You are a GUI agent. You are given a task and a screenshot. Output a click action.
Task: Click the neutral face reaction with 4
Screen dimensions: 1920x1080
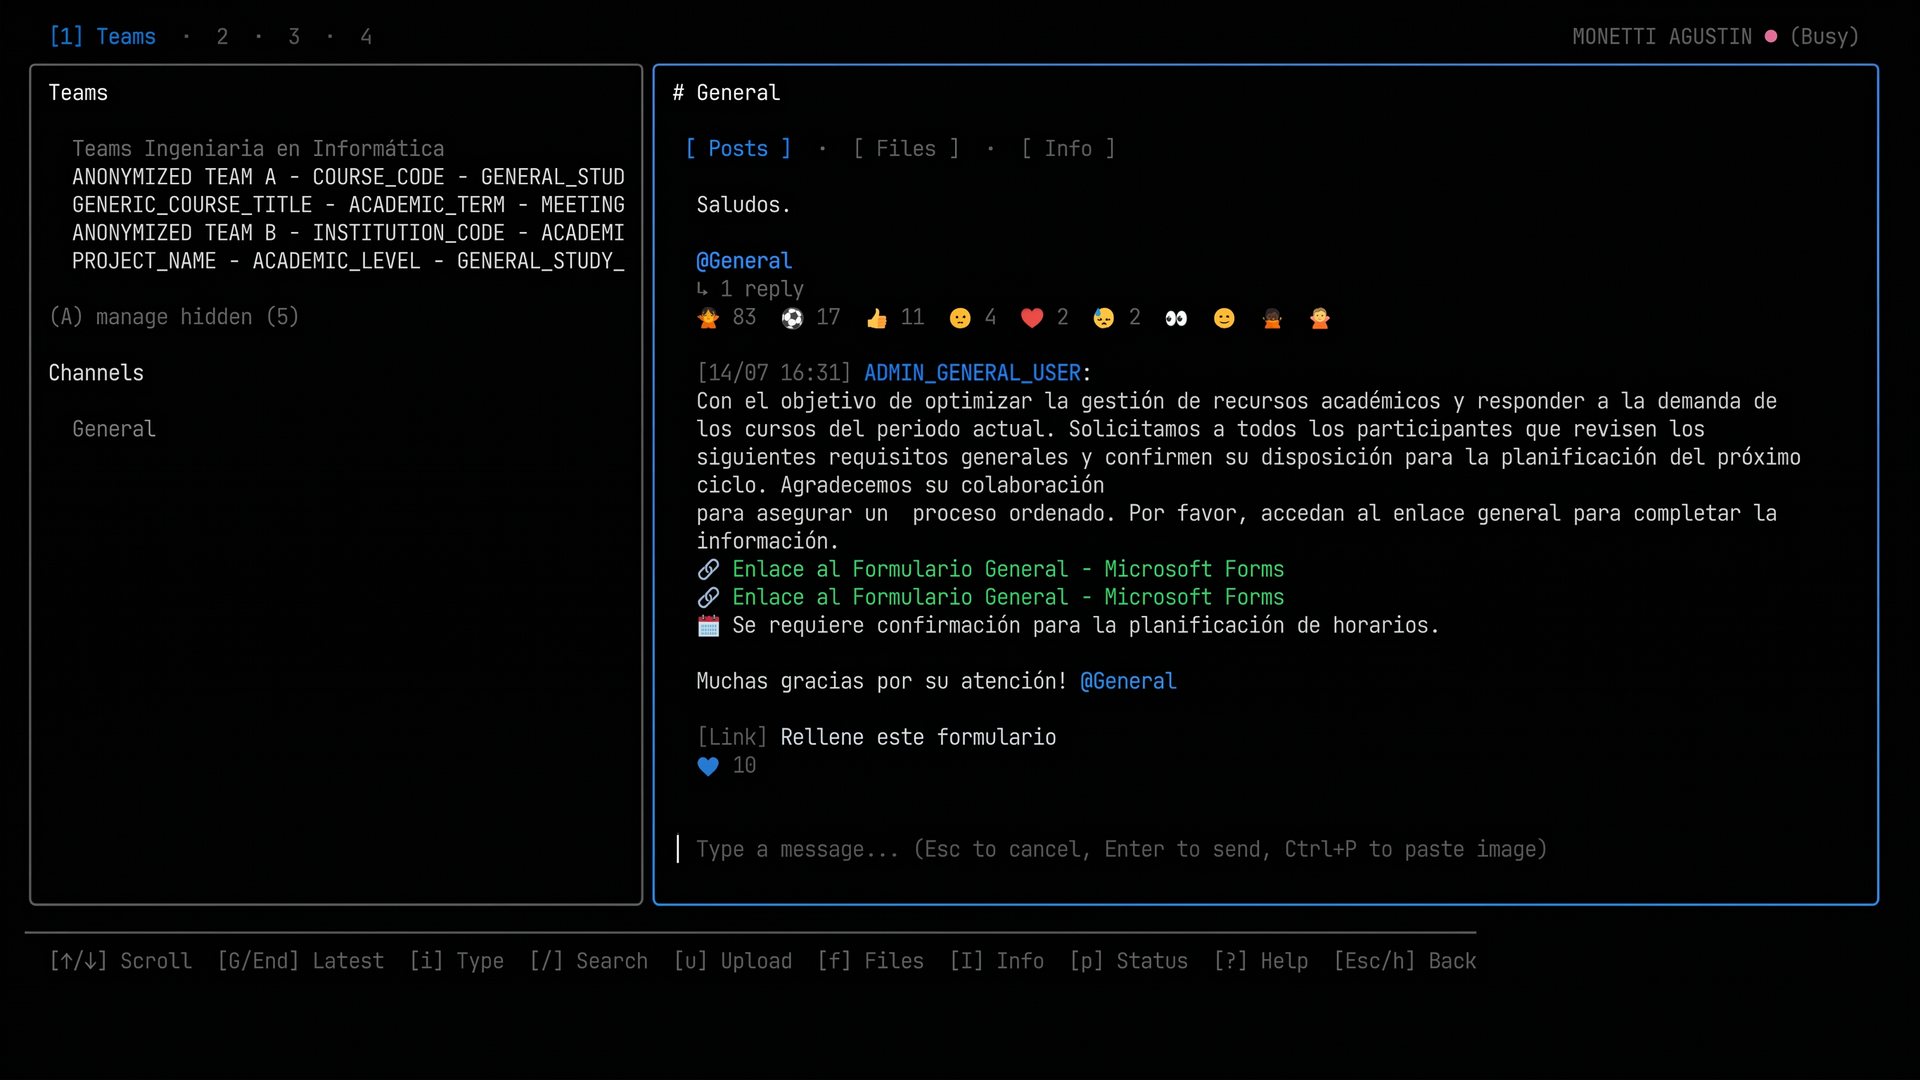pyautogui.click(x=973, y=318)
